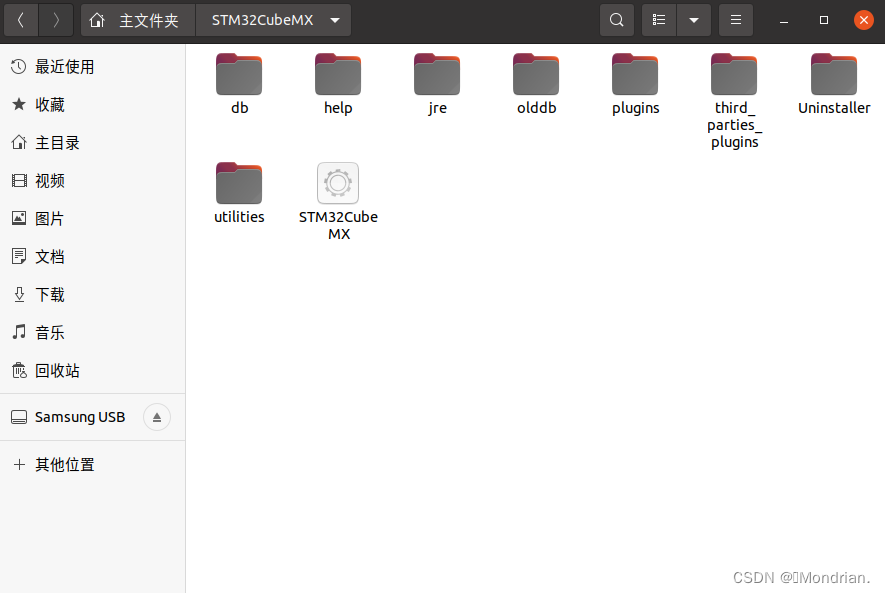Image resolution: width=885 pixels, height=593 pixels.
Task: Open 其他位置 other locations
Action: (x=93, y=464)
